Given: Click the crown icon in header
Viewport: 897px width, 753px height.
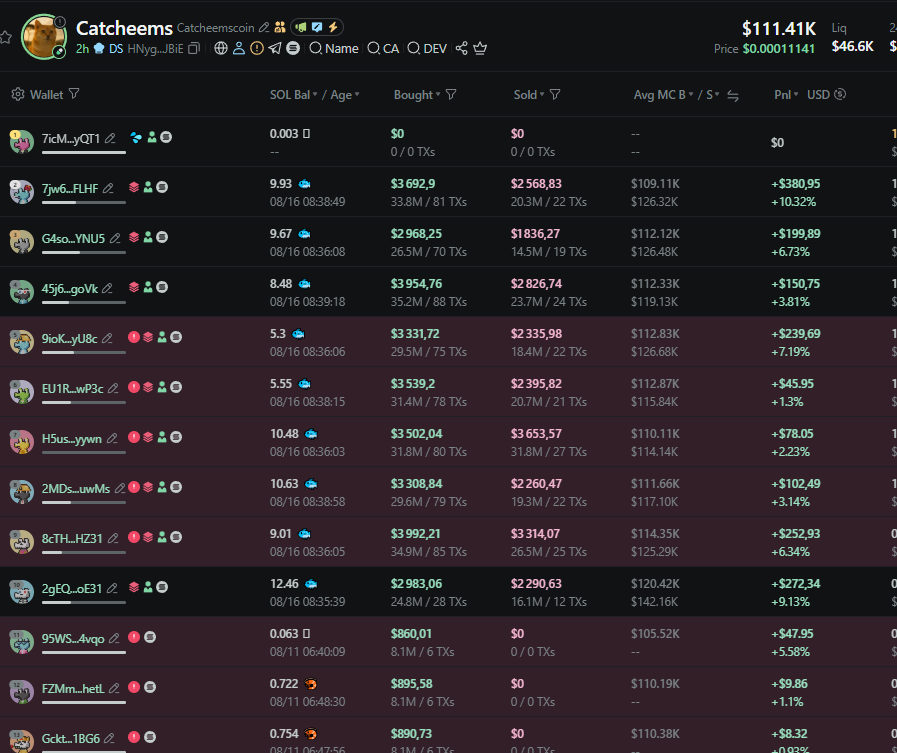Looking at the screenshot, I should pyautogui.click(x=480, y=49).
